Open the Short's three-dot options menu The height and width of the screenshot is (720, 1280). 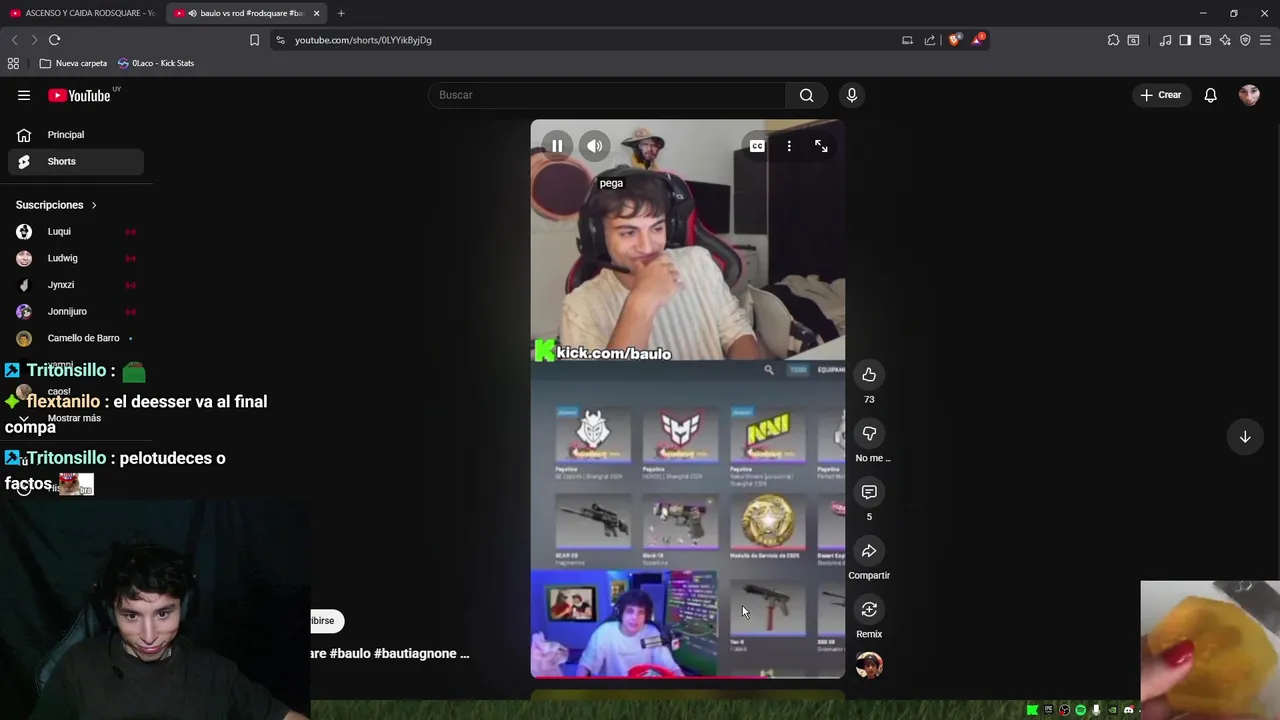click(789, 146)
